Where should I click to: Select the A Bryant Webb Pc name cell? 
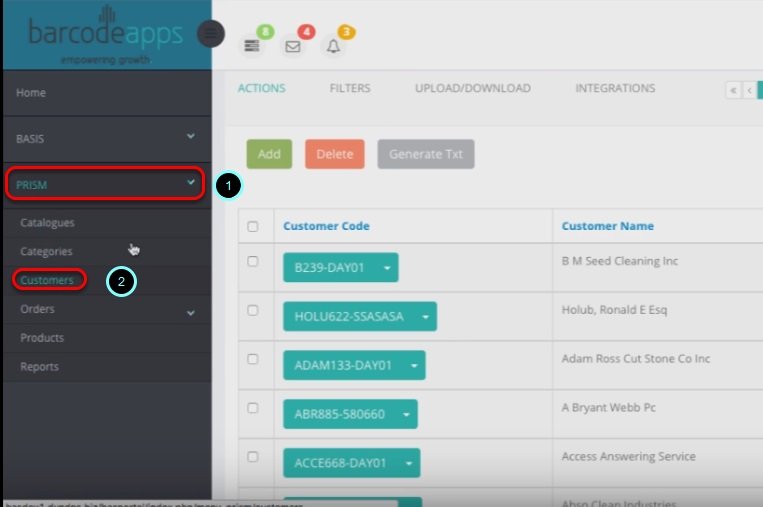pyautogui.click(x=608, y=408)
